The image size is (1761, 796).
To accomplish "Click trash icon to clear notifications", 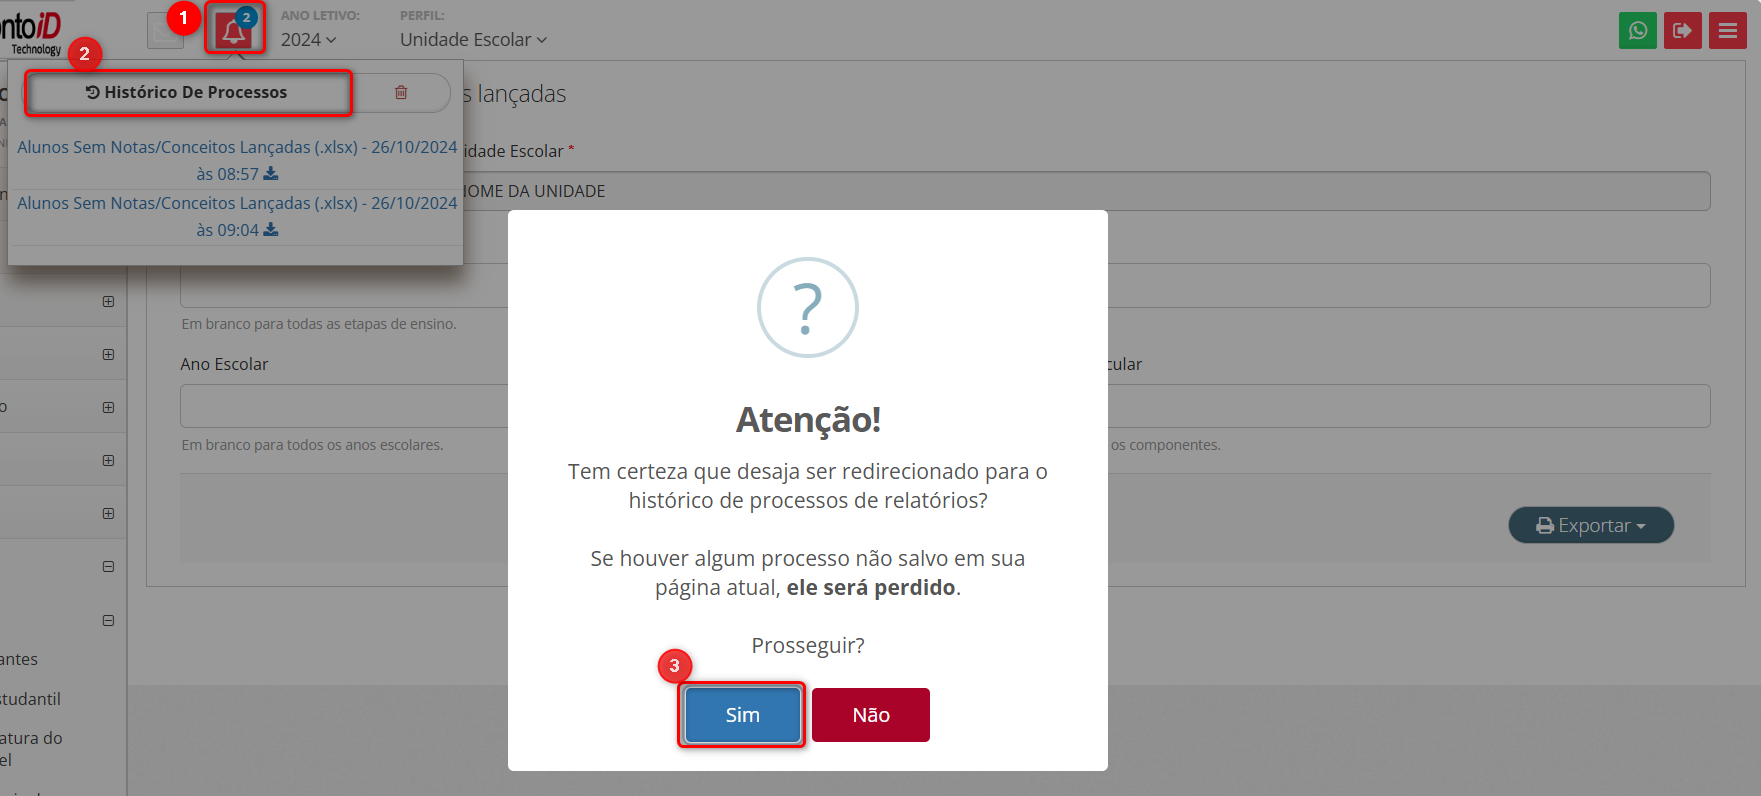I will click(x=401, y=92).
